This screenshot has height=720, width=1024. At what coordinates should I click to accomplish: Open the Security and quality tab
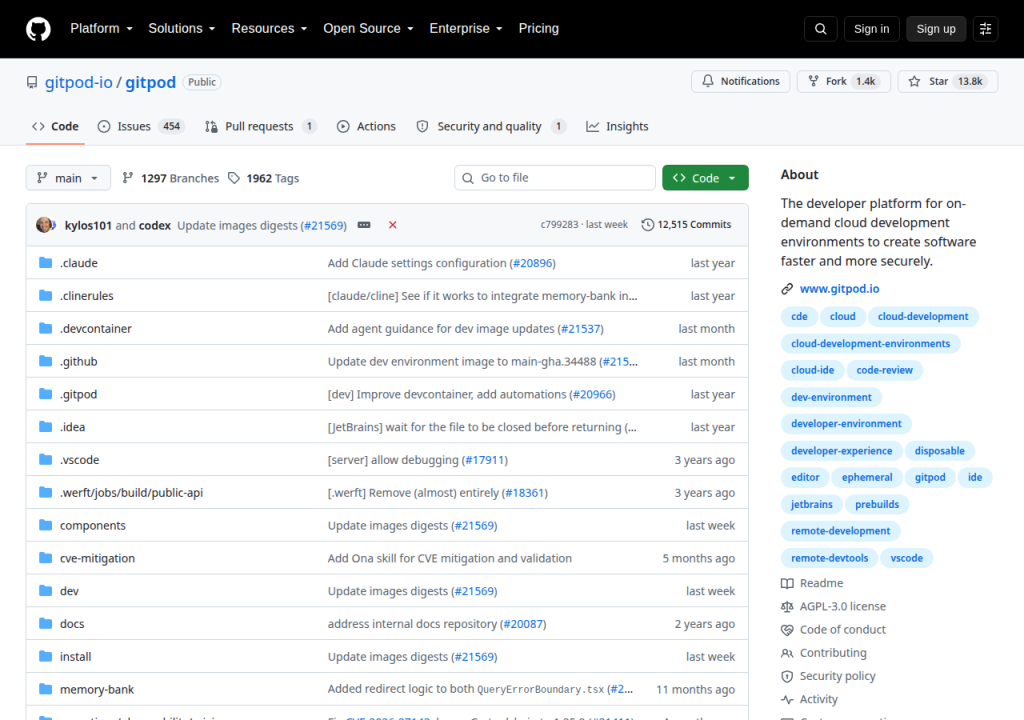[491, 126]
